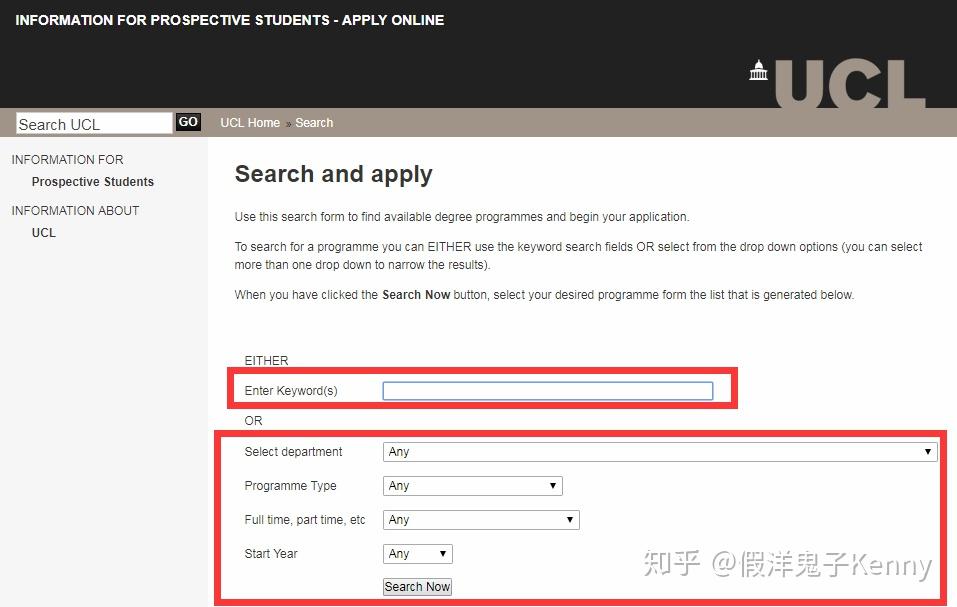Image resolution: width=957 pixels, height=607 pixels.
Task: Open the Programme Type dropdown
Action: point(470,485)
